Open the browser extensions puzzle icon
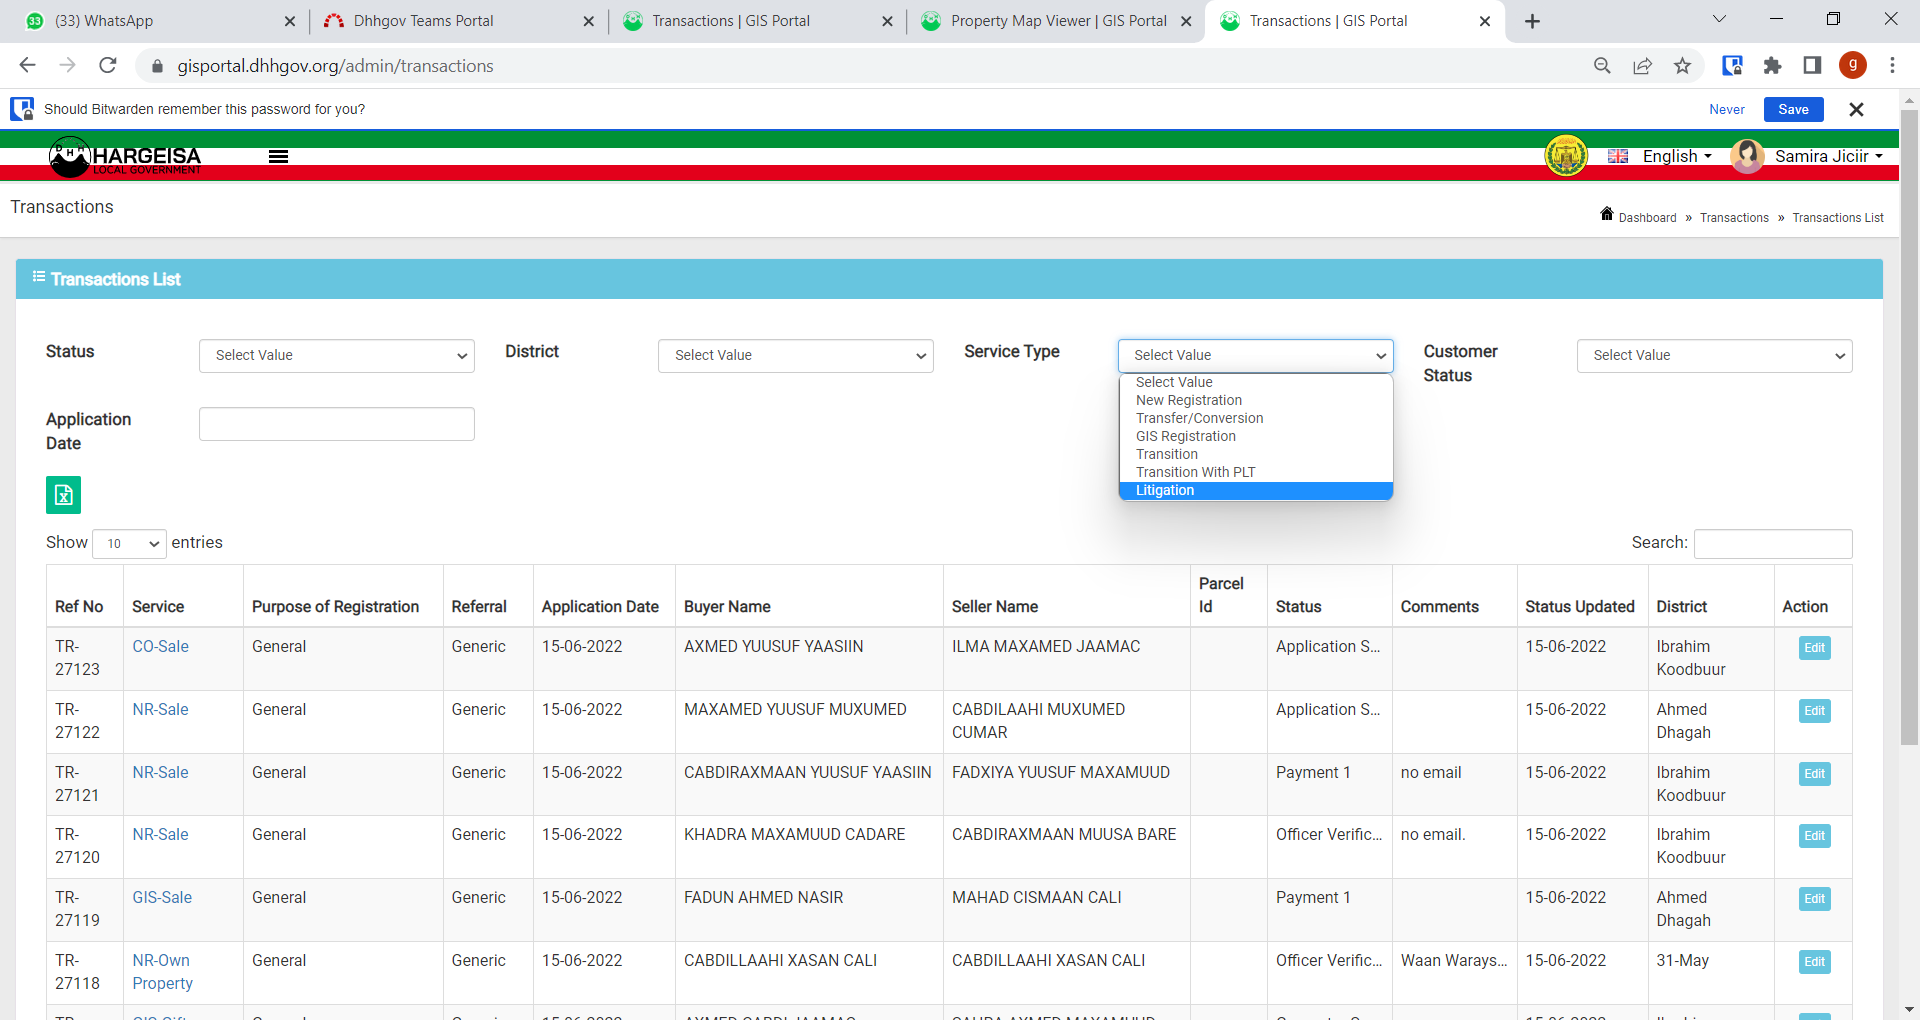This screenshot has height=1020, width=1920. [1772, 65]
